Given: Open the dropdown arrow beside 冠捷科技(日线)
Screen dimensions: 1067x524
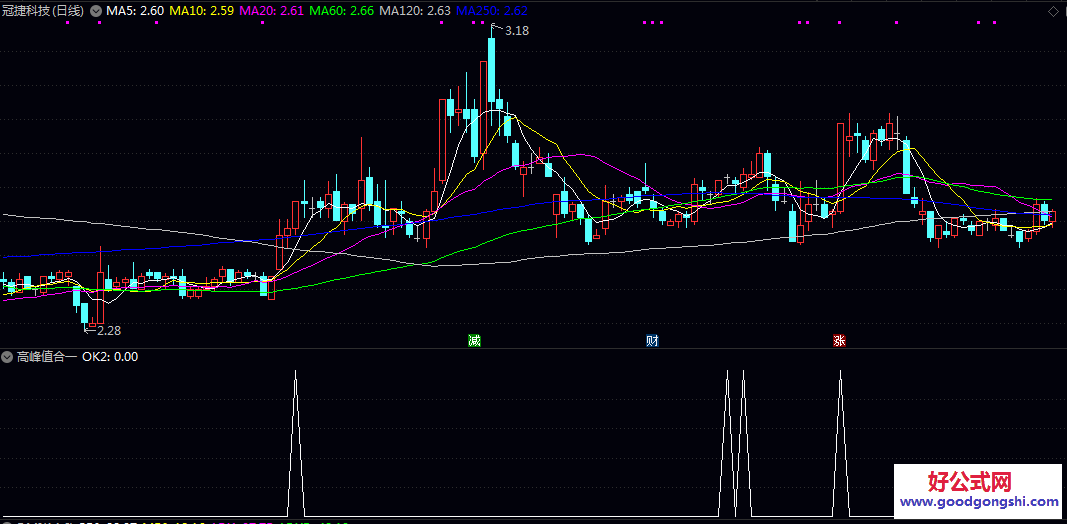Looking at the screenshot, I should coord(95,11).
